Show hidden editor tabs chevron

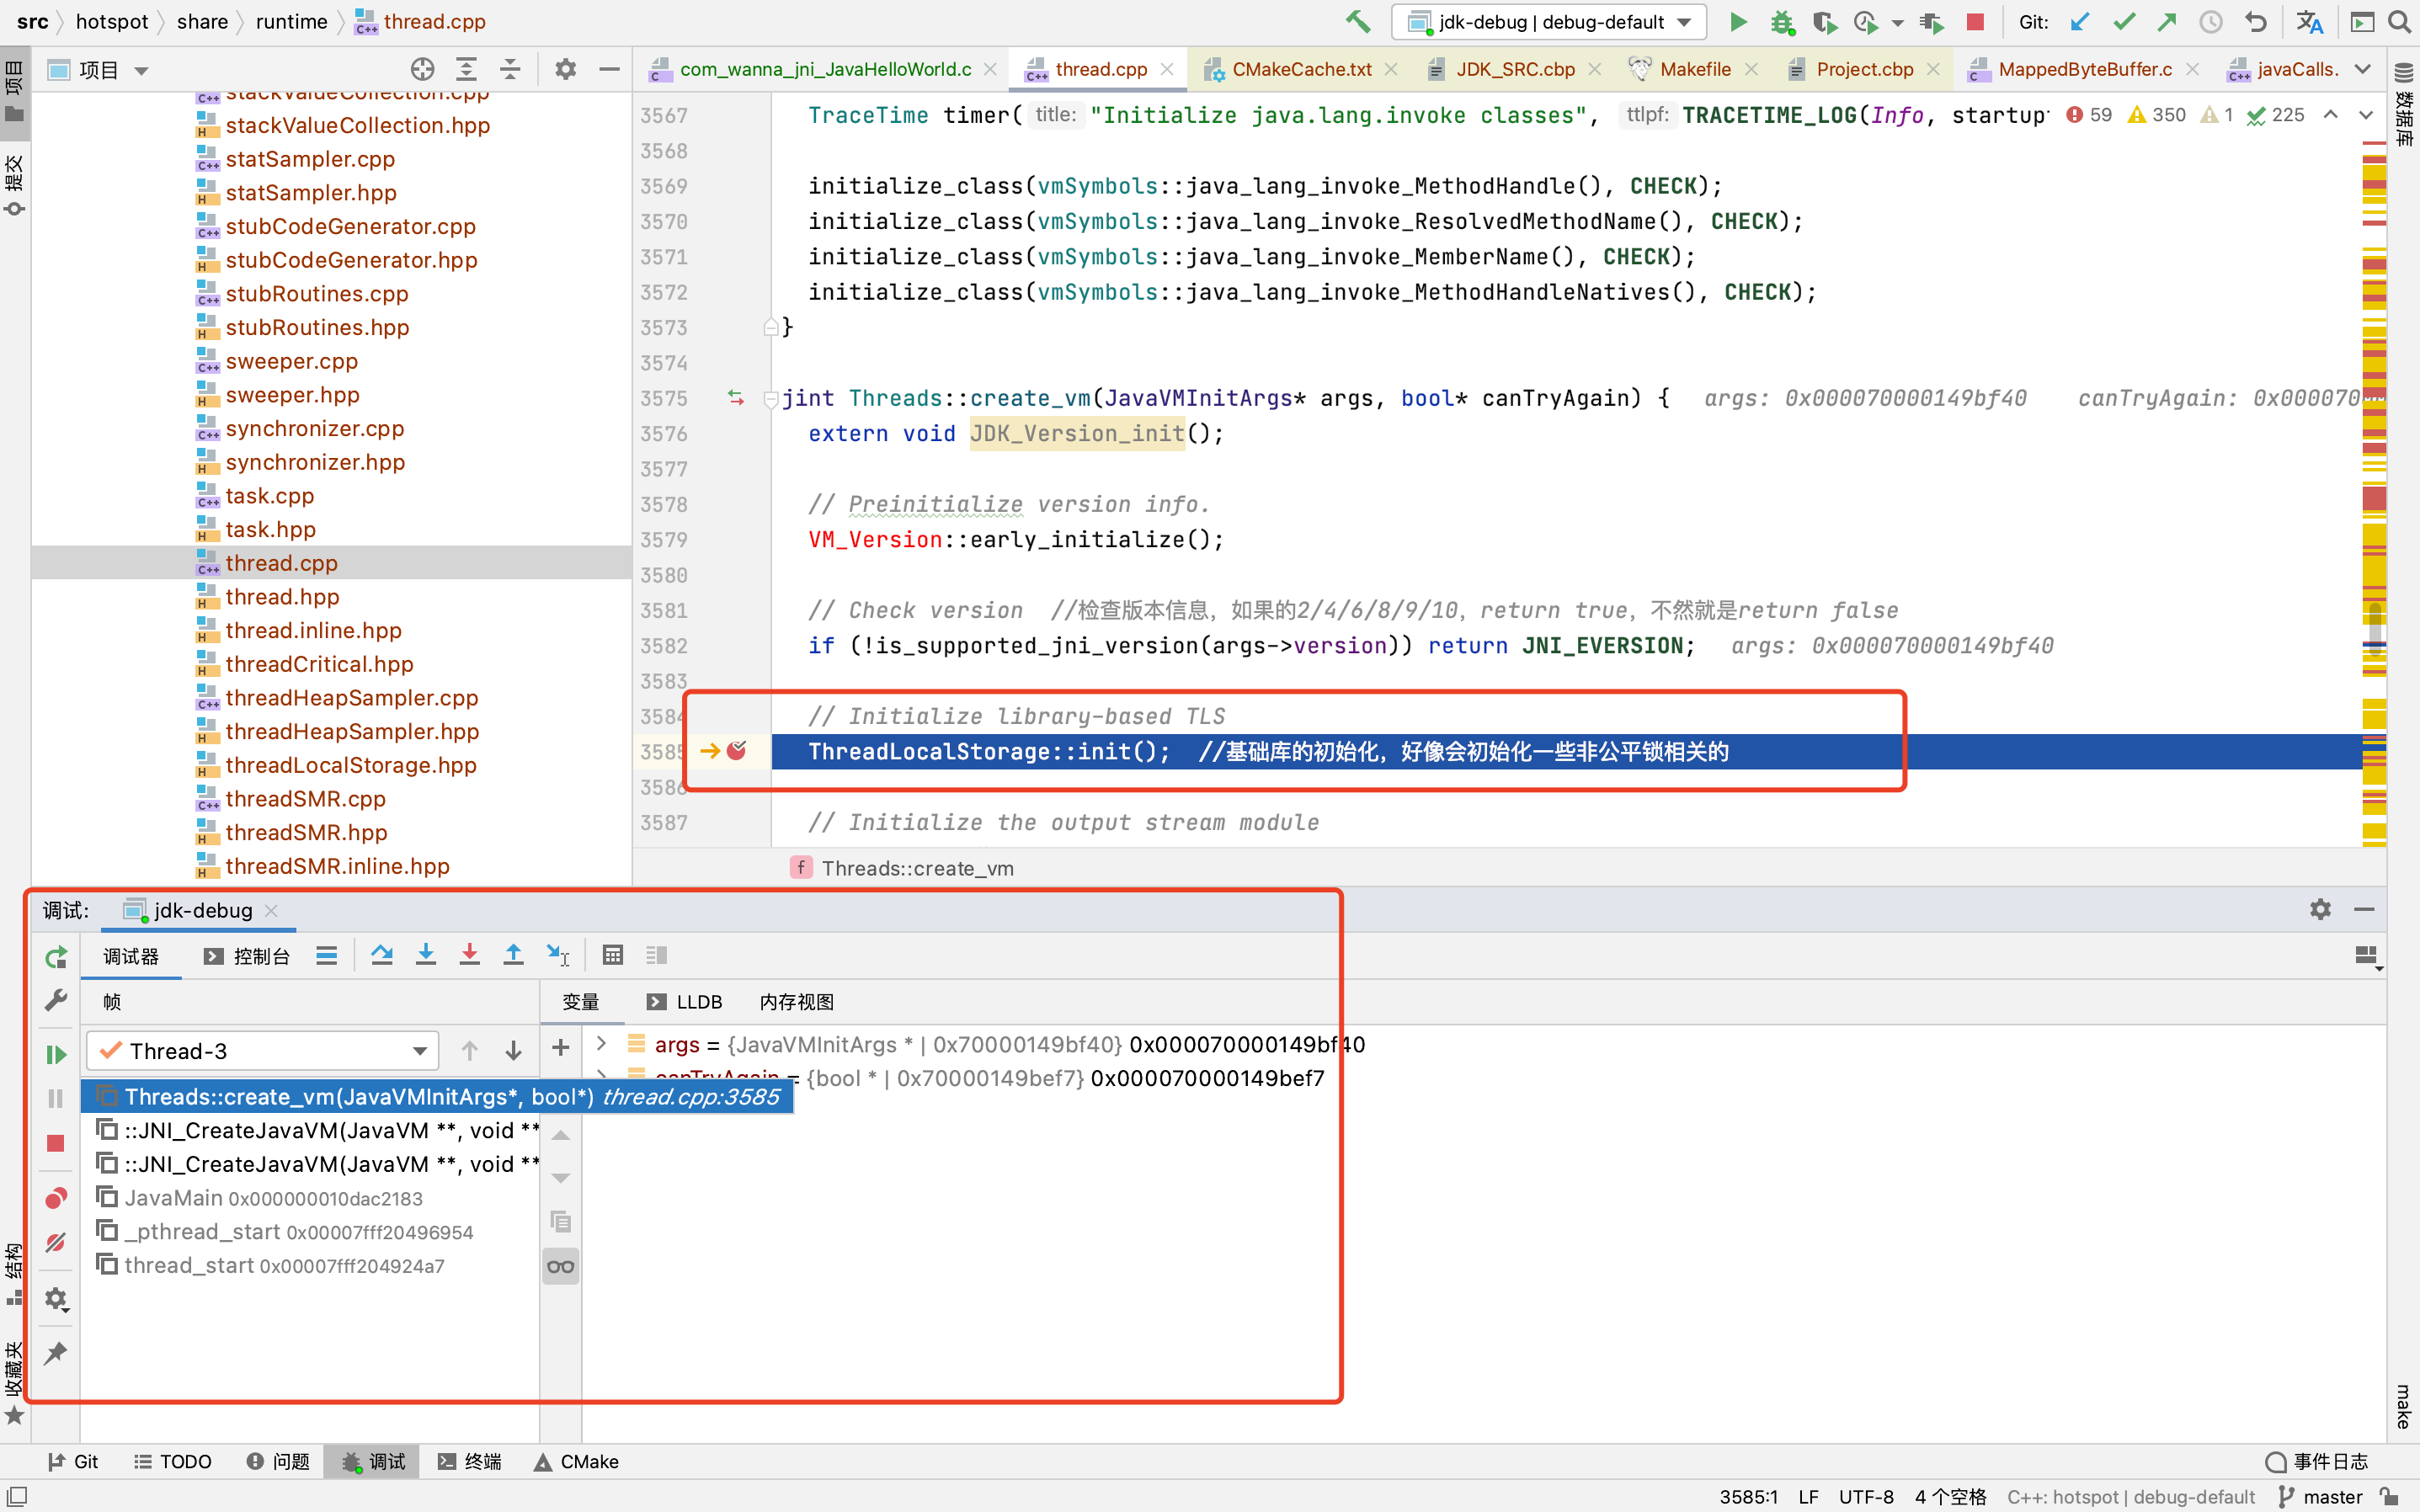click(2363, 69)
